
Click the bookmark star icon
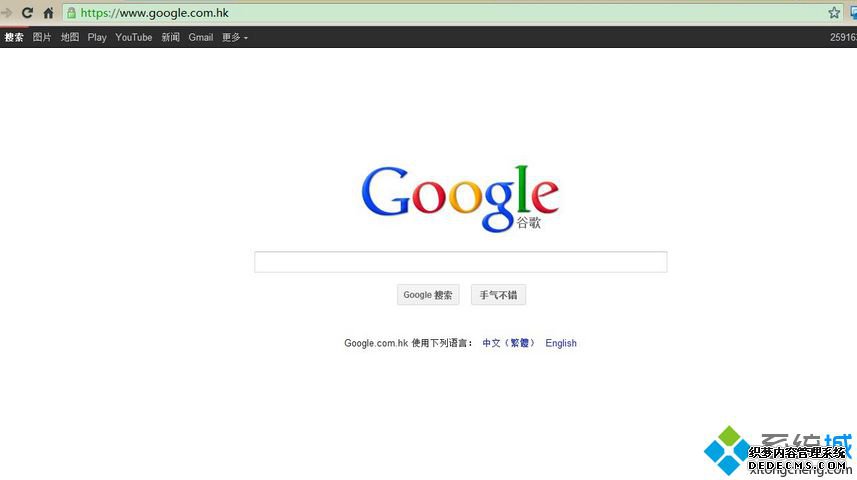point(833,13)
